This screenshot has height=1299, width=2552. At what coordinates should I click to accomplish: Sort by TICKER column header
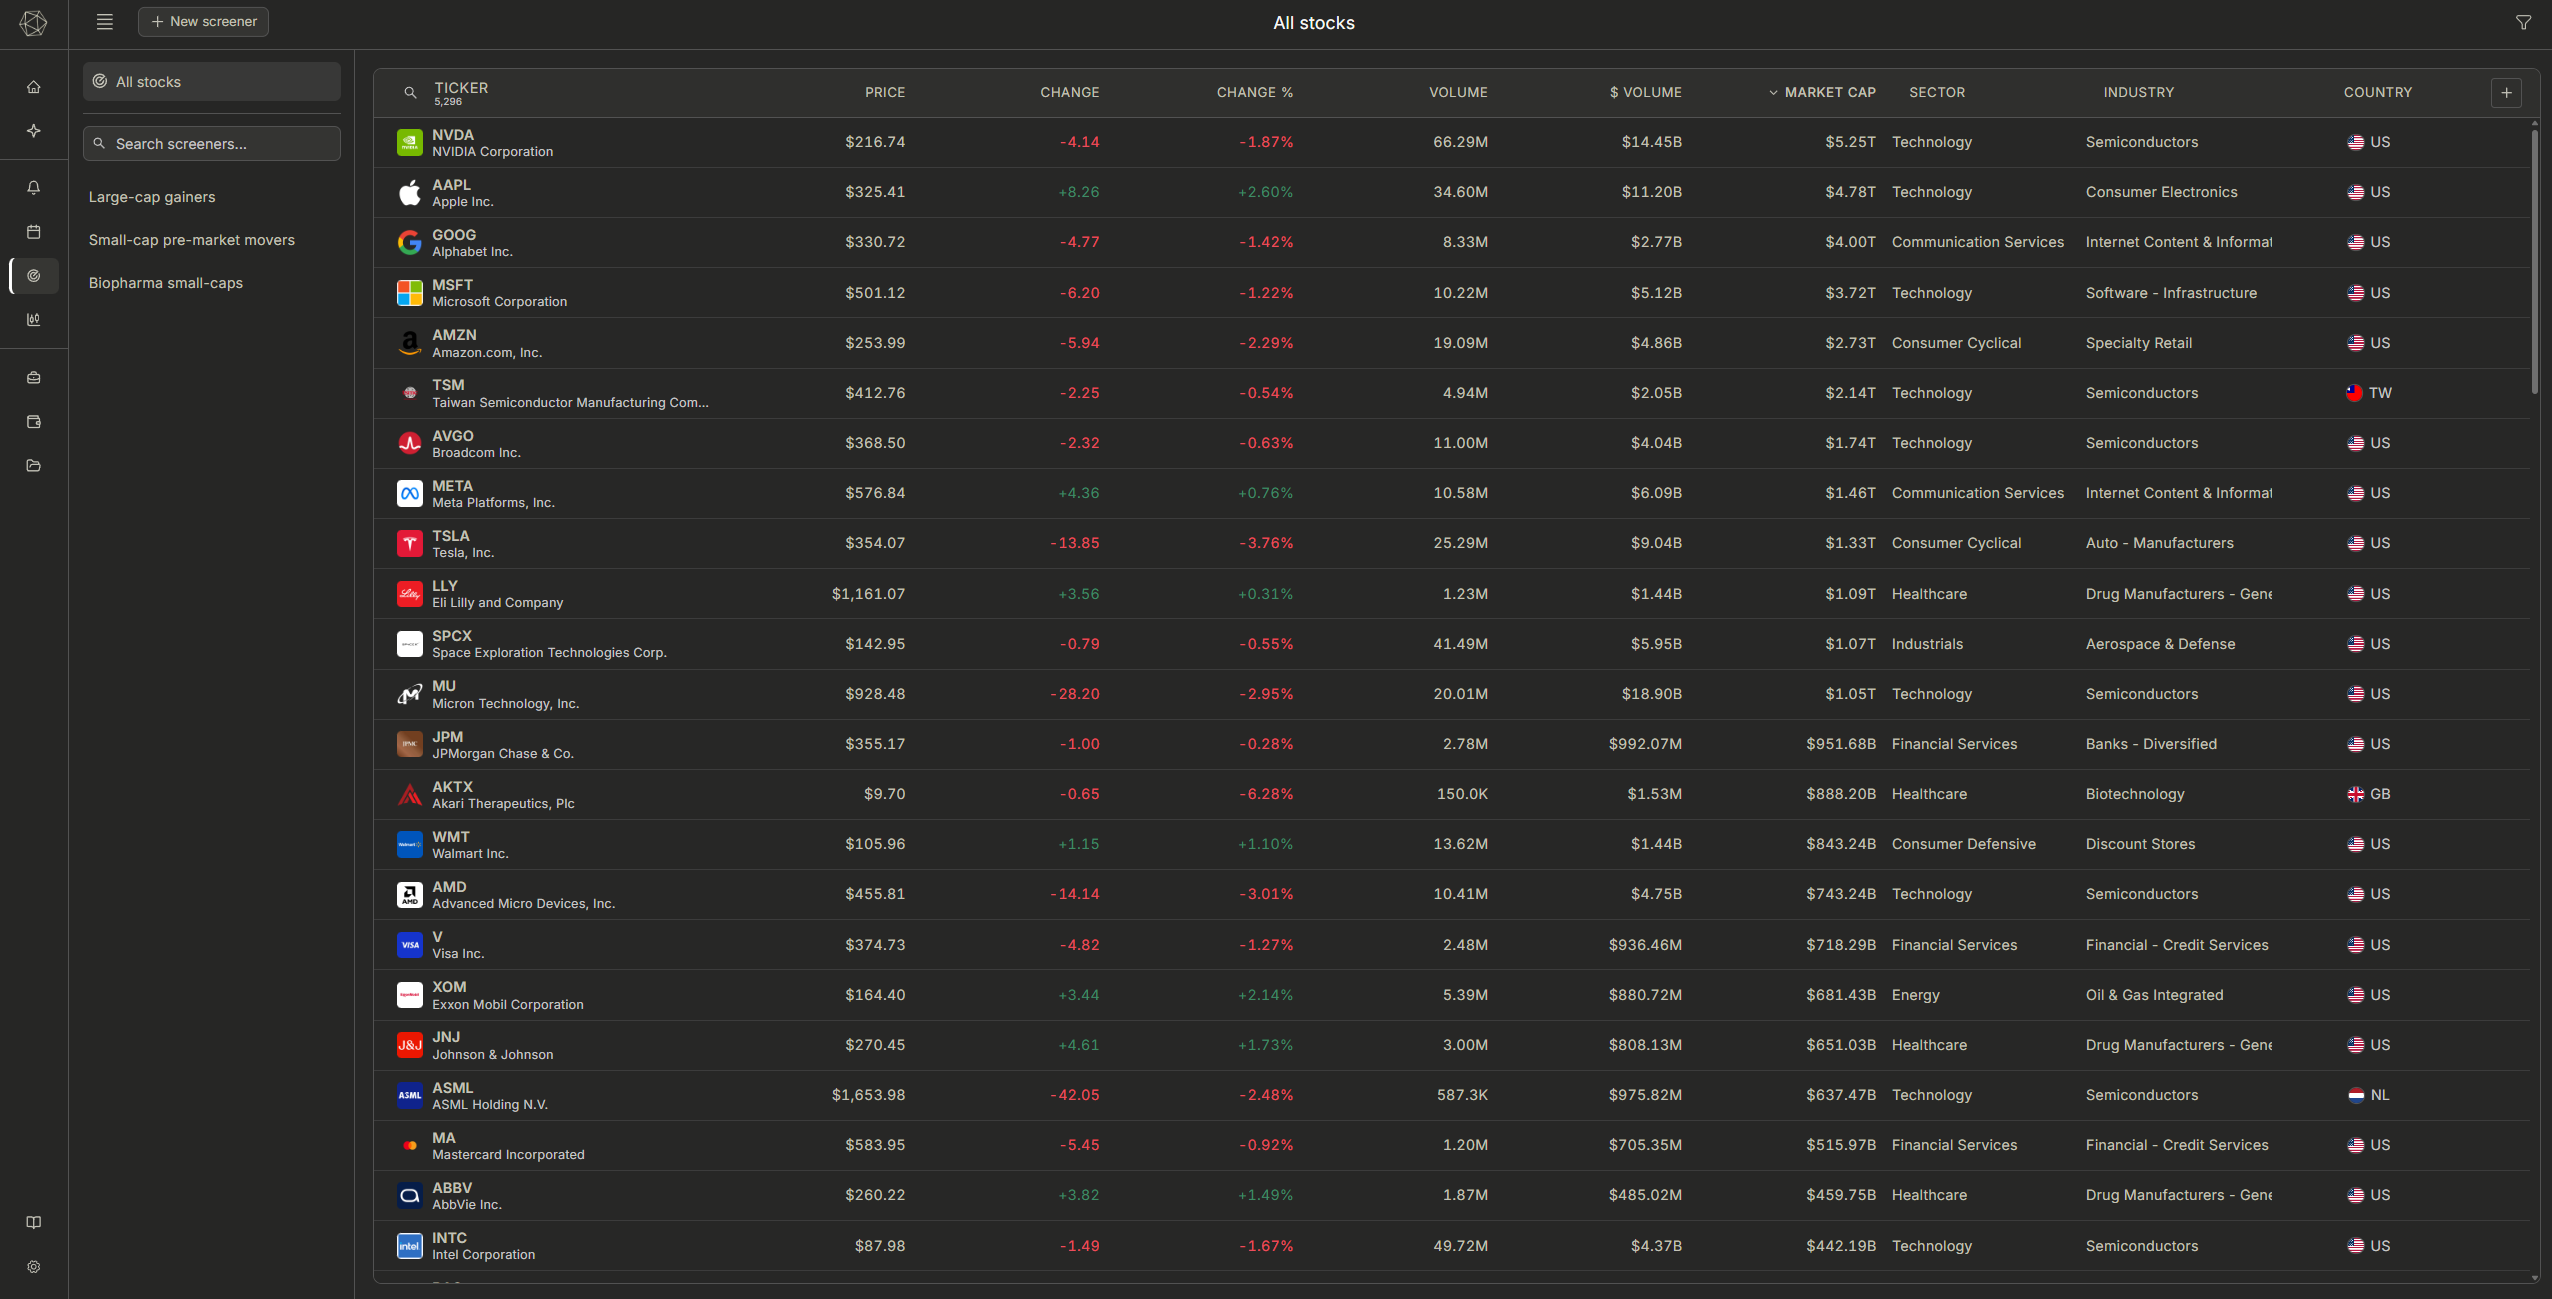(x=461, y=88)
